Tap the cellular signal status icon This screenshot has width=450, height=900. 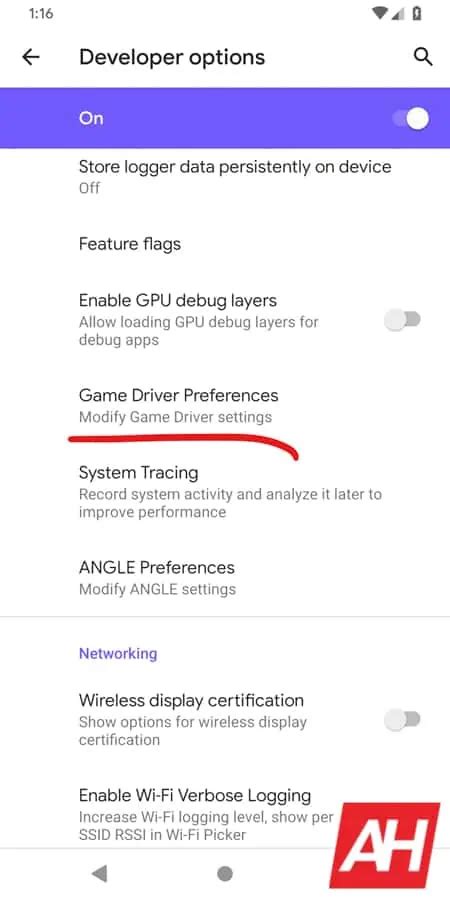click(x=399, y=13)
